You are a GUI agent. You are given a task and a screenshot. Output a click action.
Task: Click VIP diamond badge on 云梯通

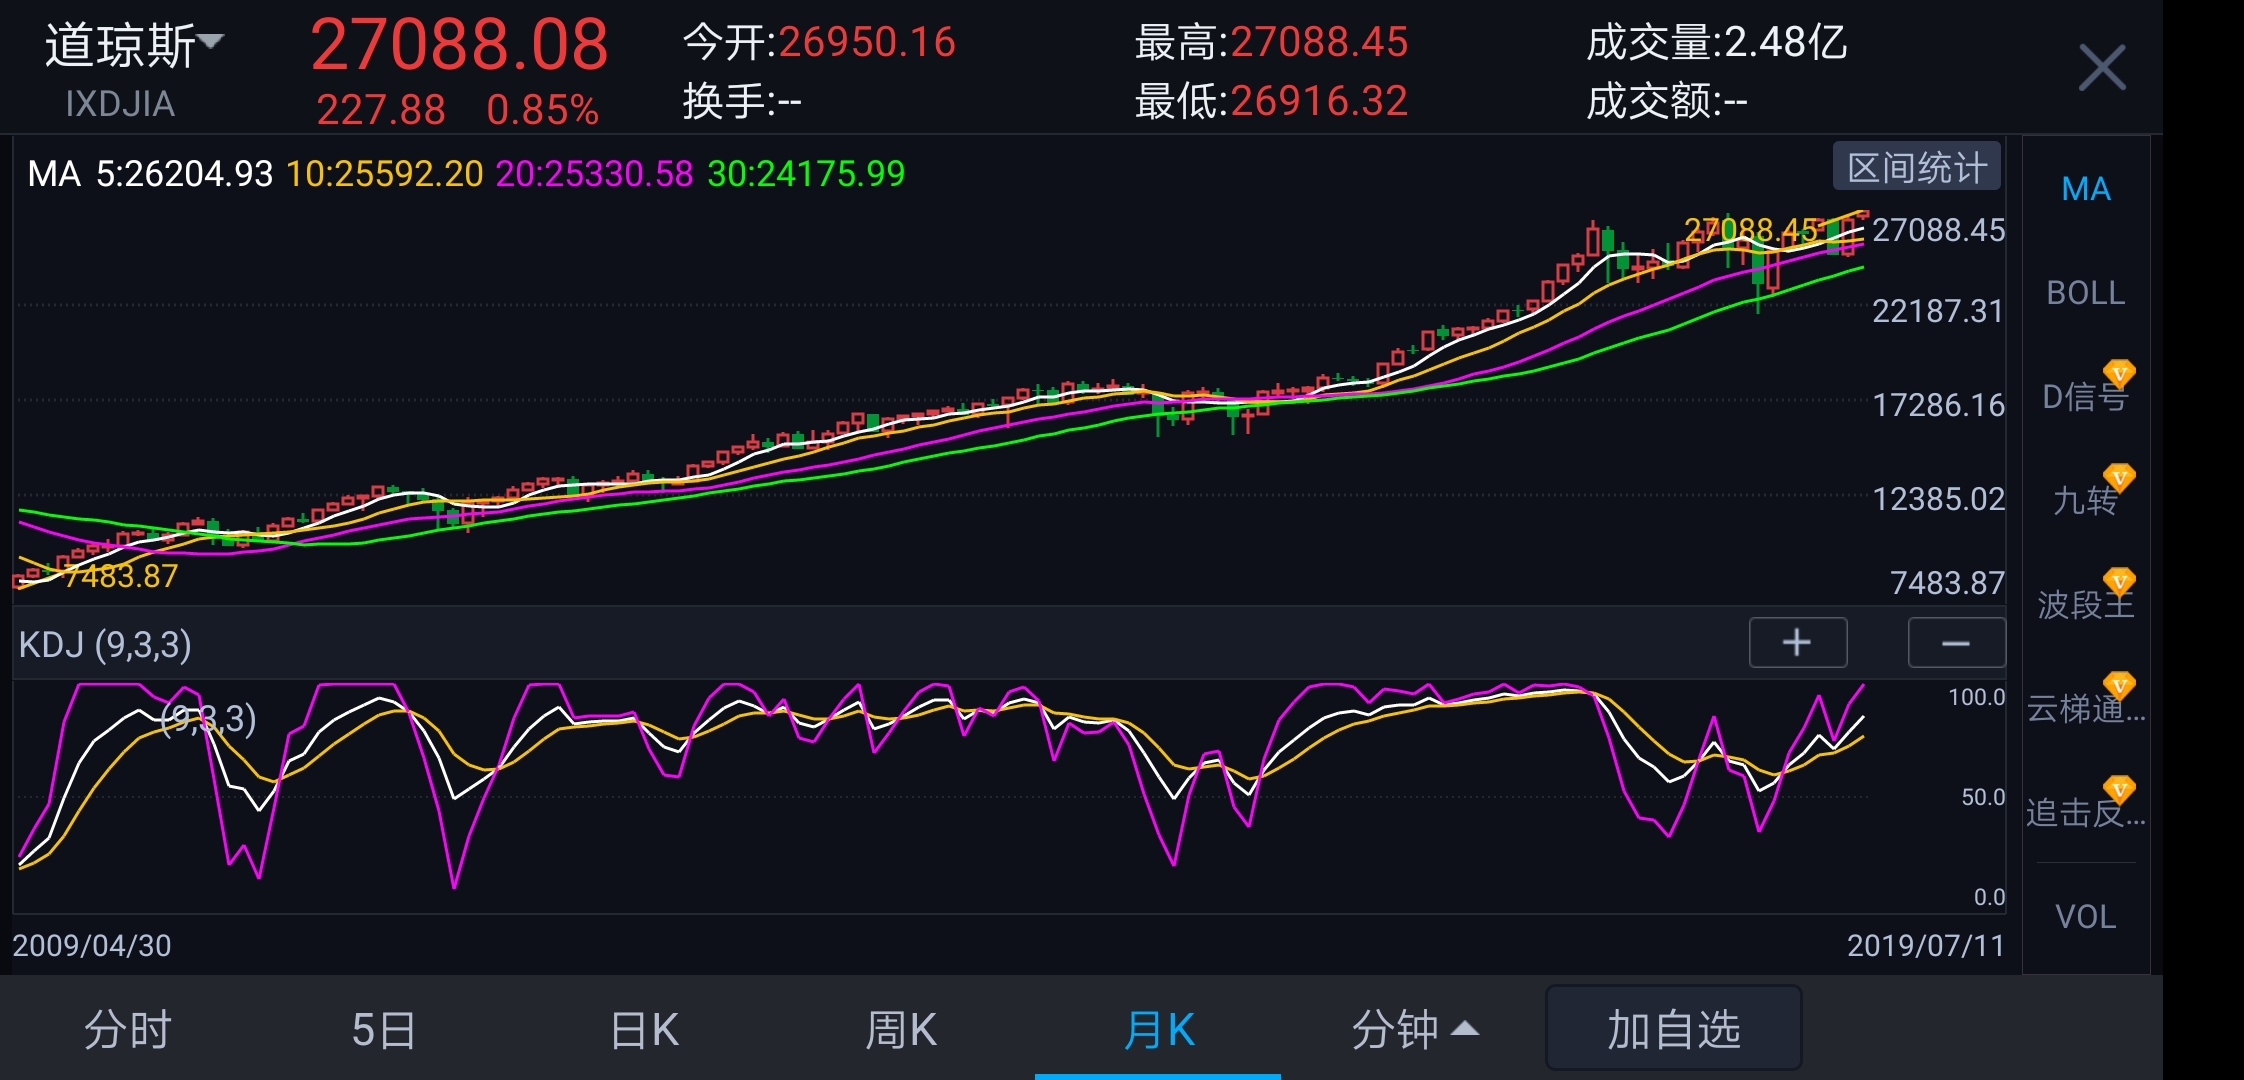[2119, 686]
